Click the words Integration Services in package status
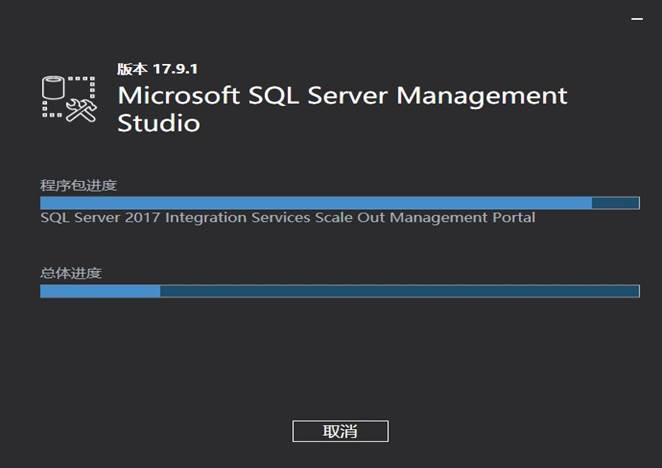 click(x=237, y=218)
